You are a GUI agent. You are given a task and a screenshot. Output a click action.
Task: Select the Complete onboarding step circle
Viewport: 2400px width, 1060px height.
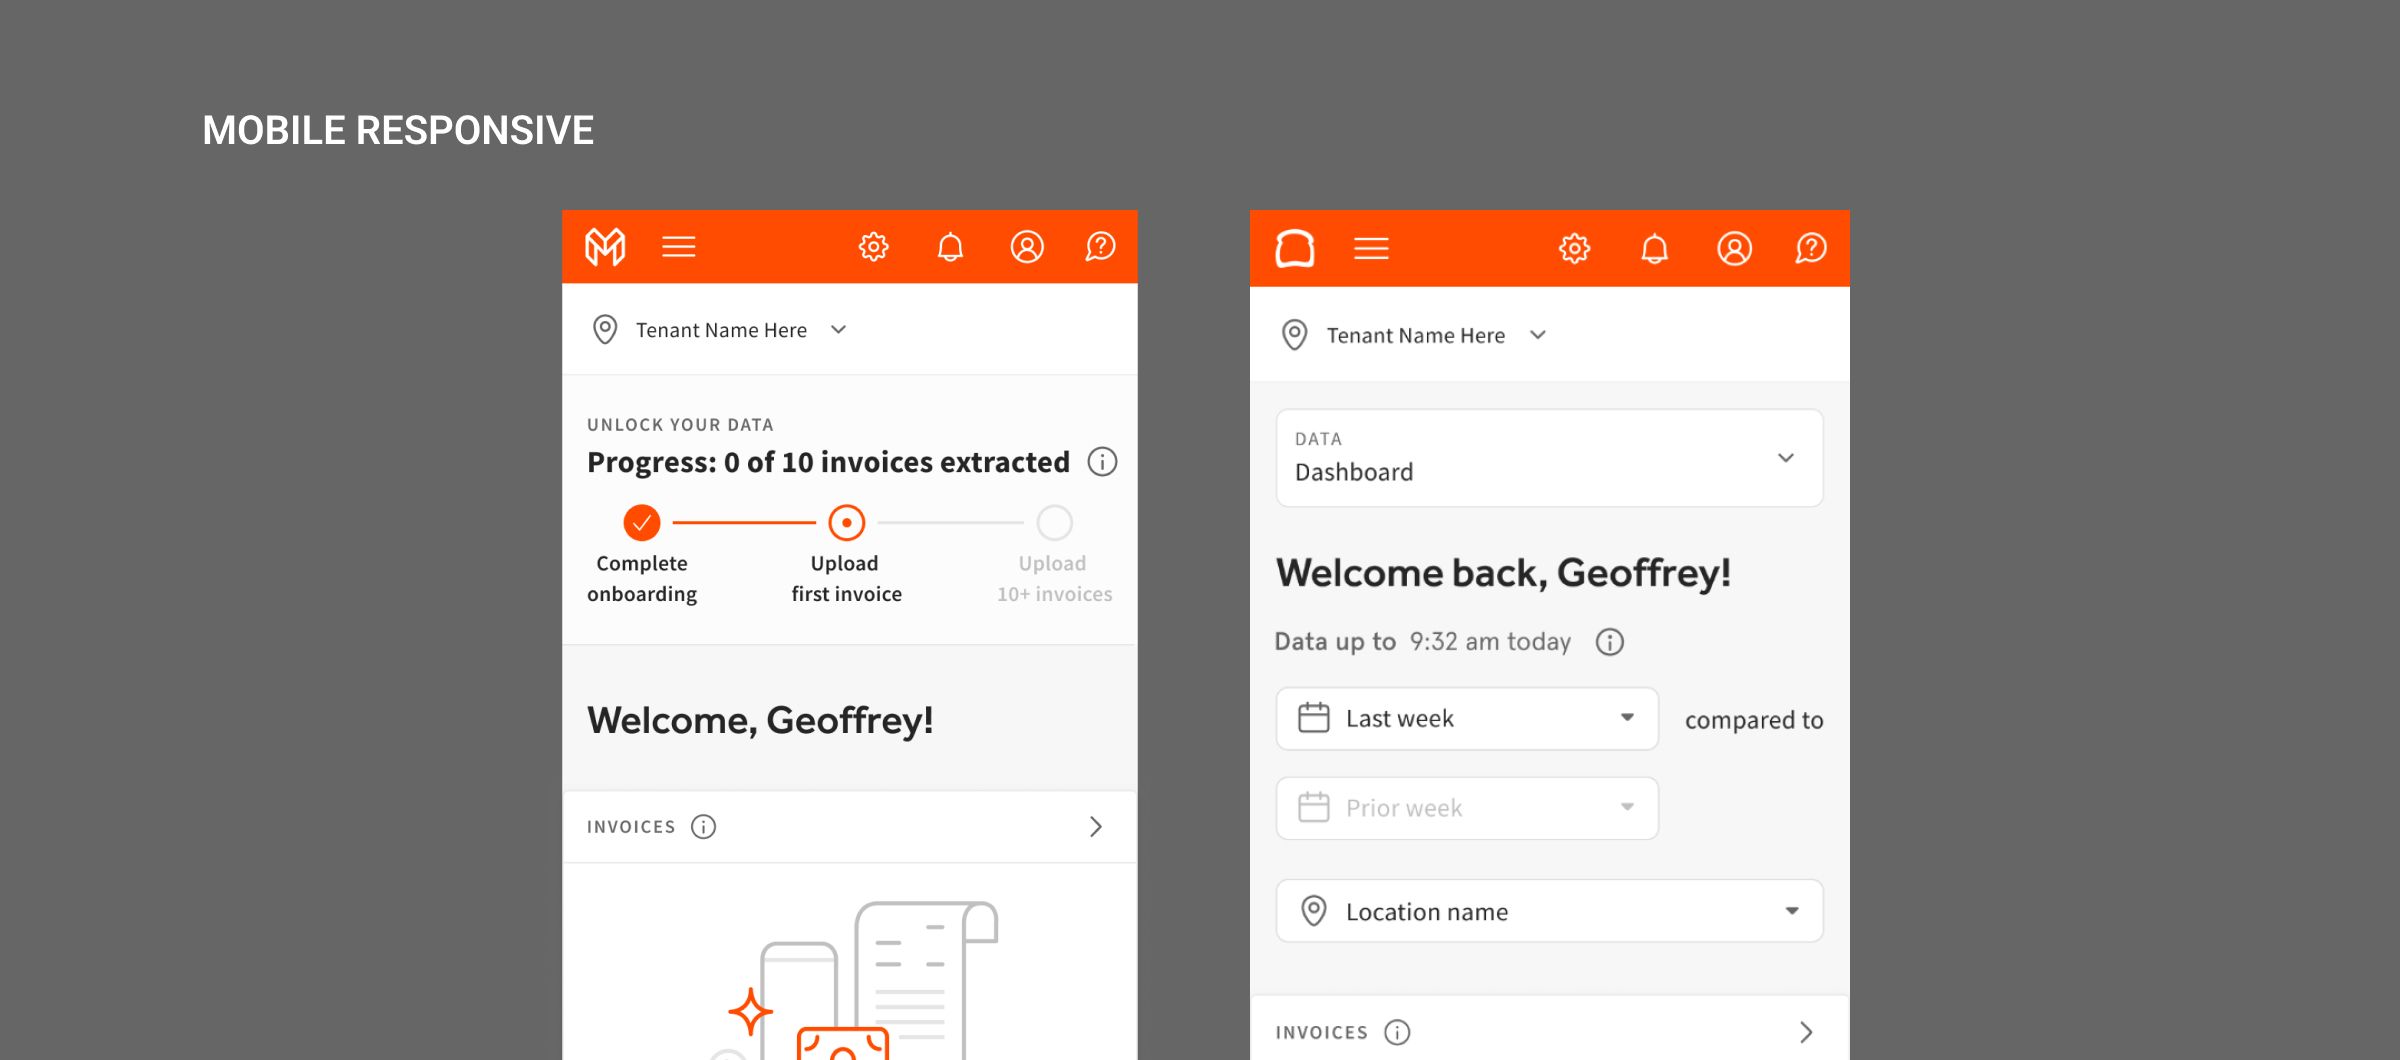[642, 522]
